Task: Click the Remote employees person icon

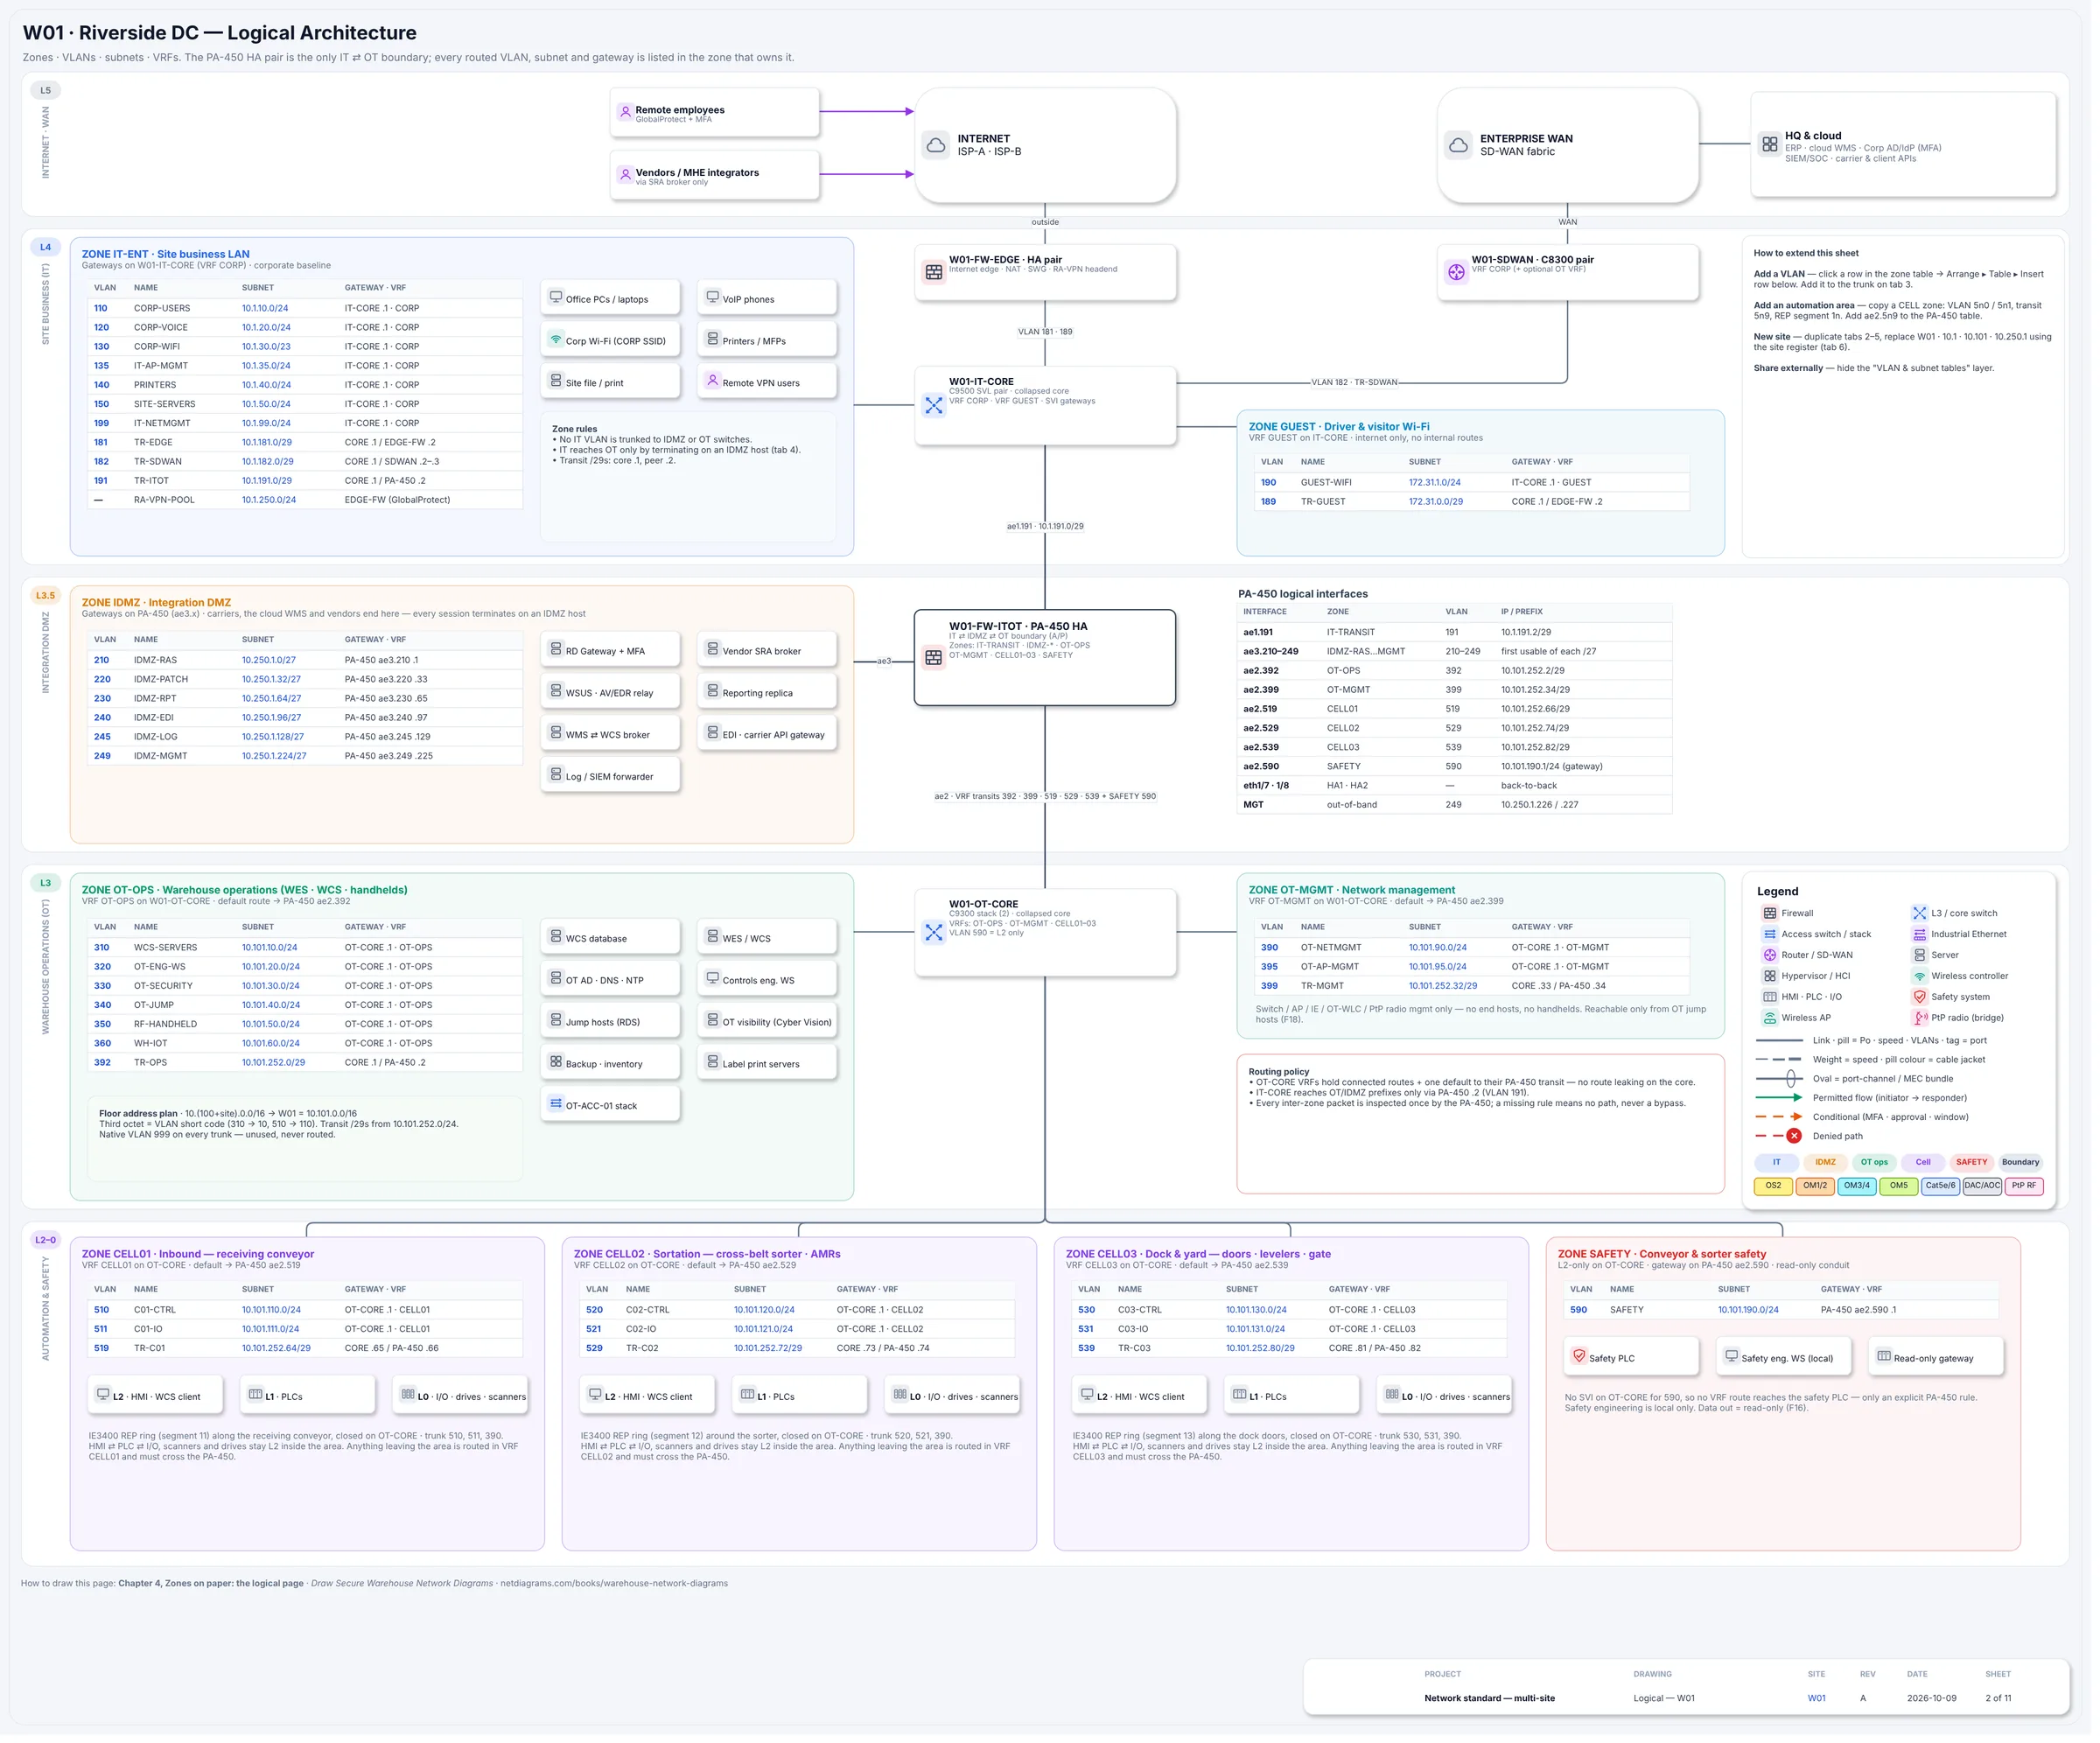Action: [x=625, y=112]
